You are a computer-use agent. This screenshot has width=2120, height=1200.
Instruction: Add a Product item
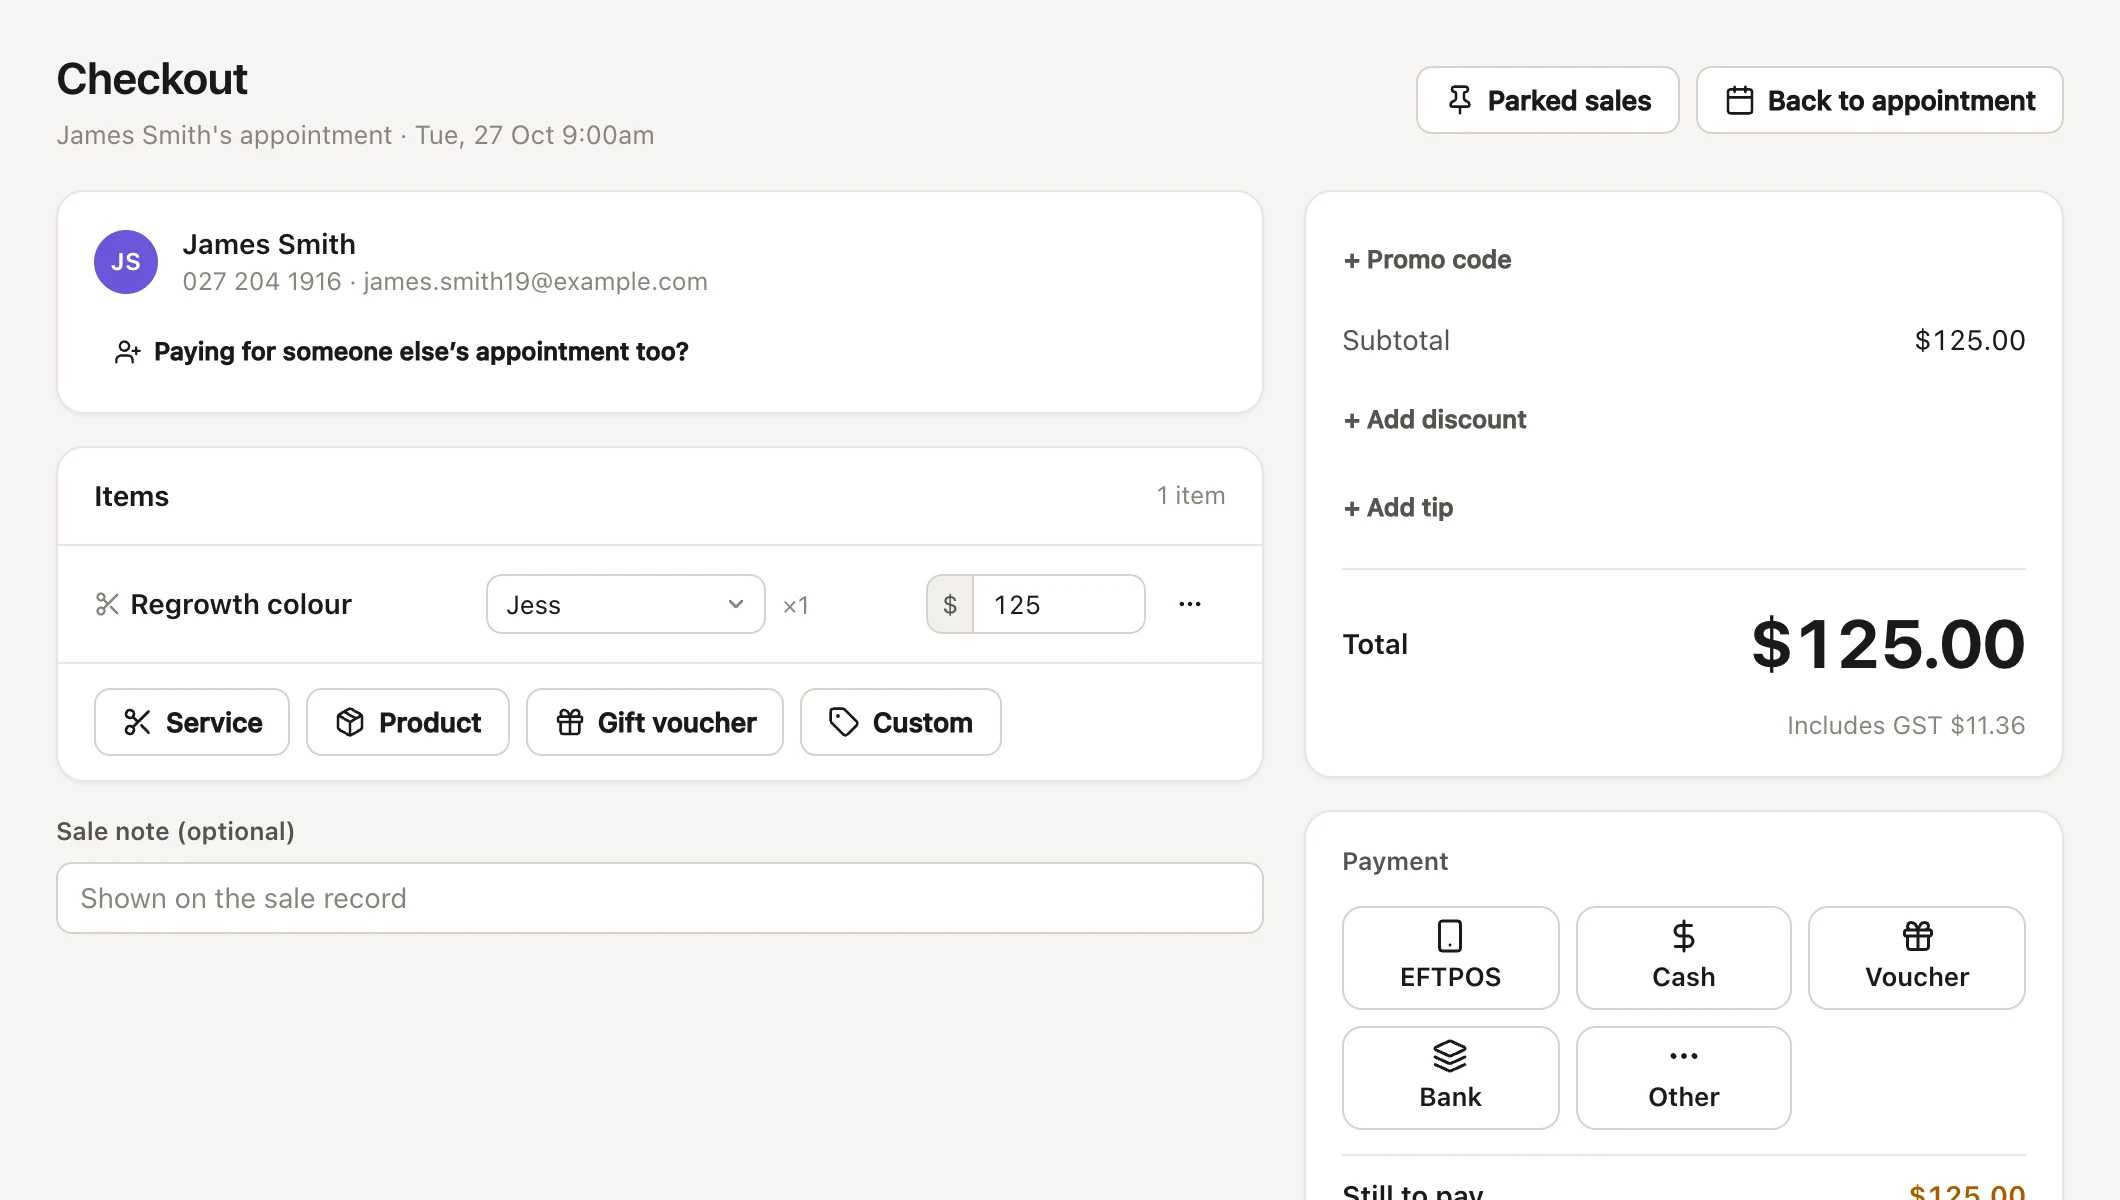(x=408, y=722)
